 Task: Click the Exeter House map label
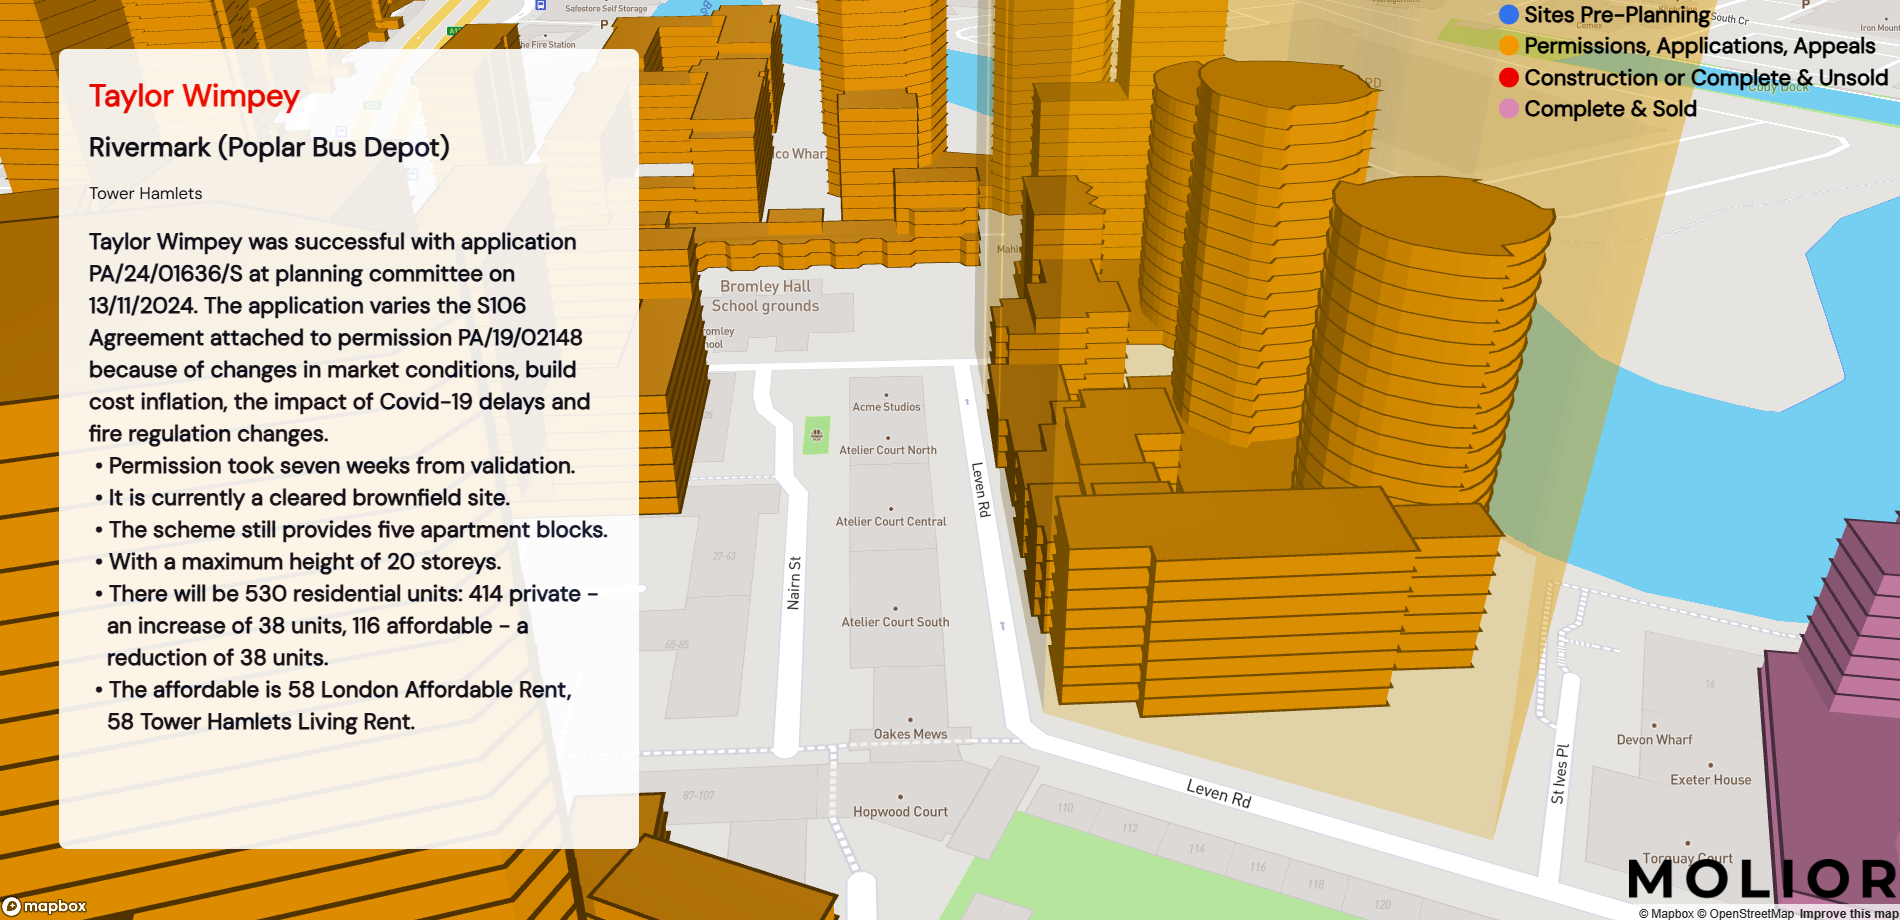pos(1710,780)
